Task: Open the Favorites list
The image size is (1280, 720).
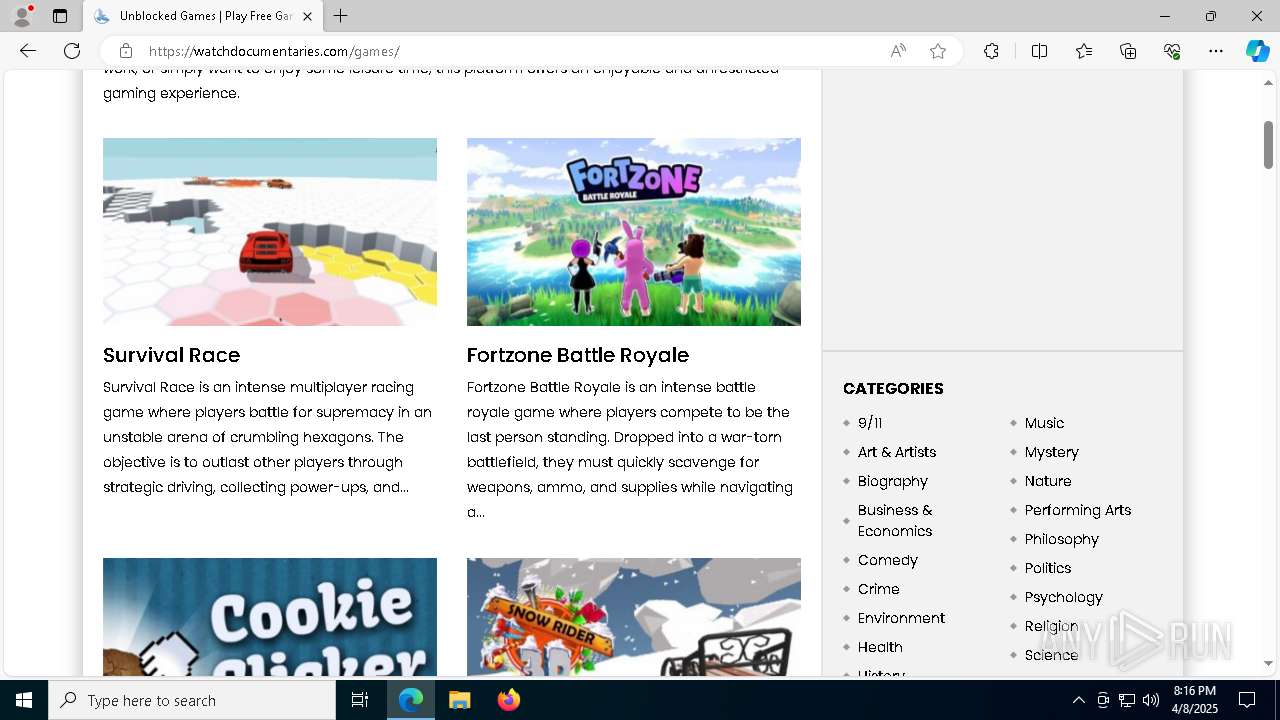Action: point(1084,51)
